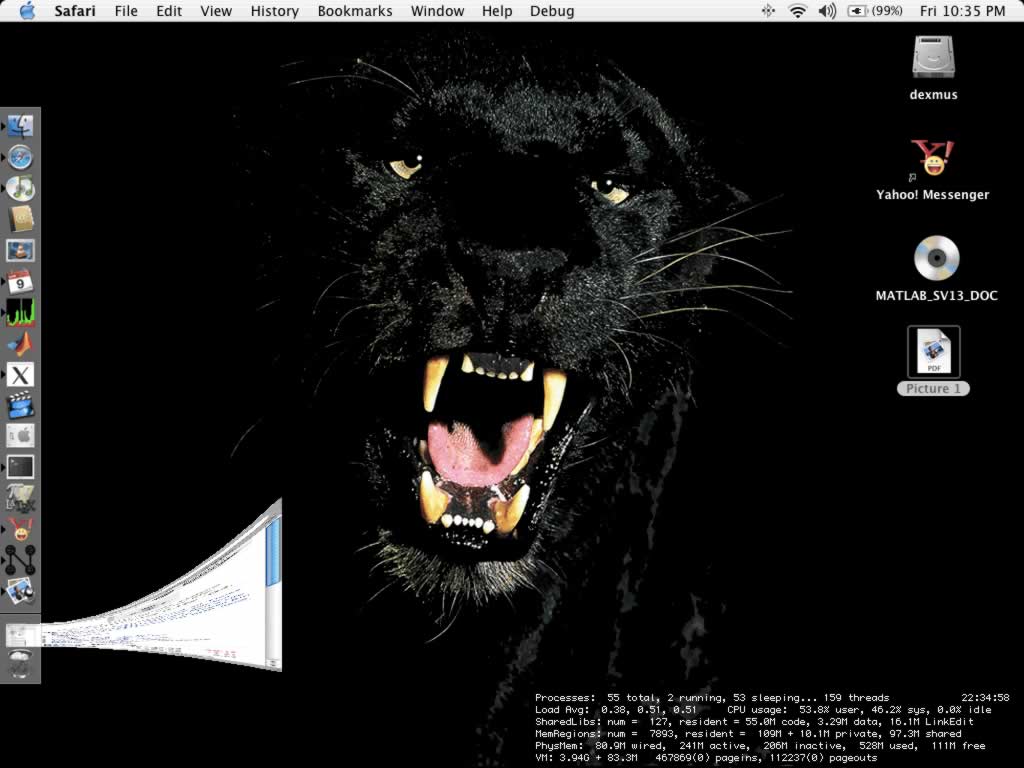Open the VLC cone picture icon in dock
1024x768 pixels.
point(20,251)
